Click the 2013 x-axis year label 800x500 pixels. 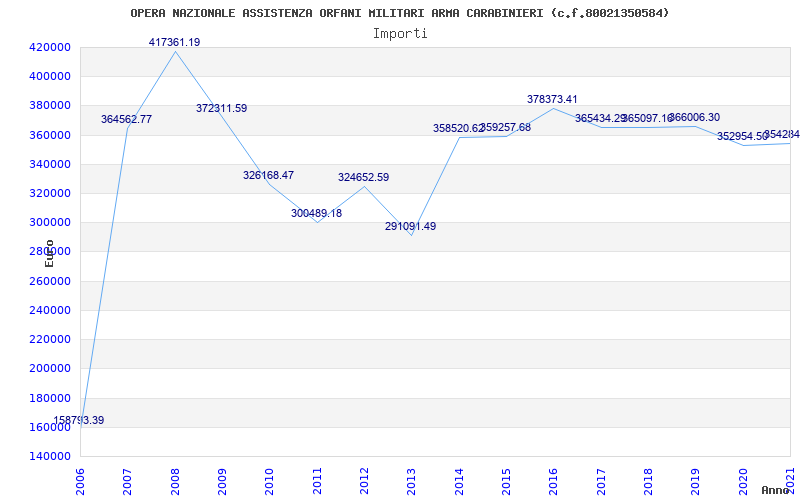(x=412, y=482)
